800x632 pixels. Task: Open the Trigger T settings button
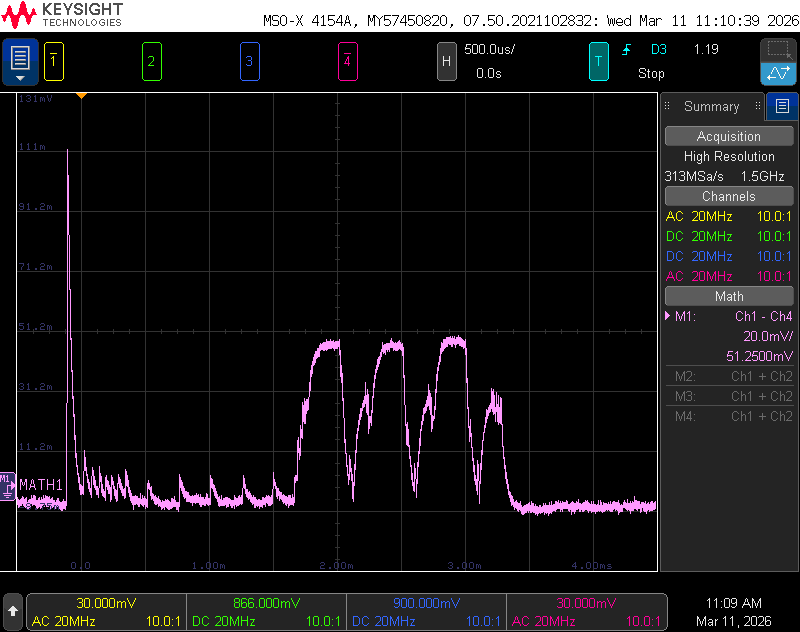598,62
